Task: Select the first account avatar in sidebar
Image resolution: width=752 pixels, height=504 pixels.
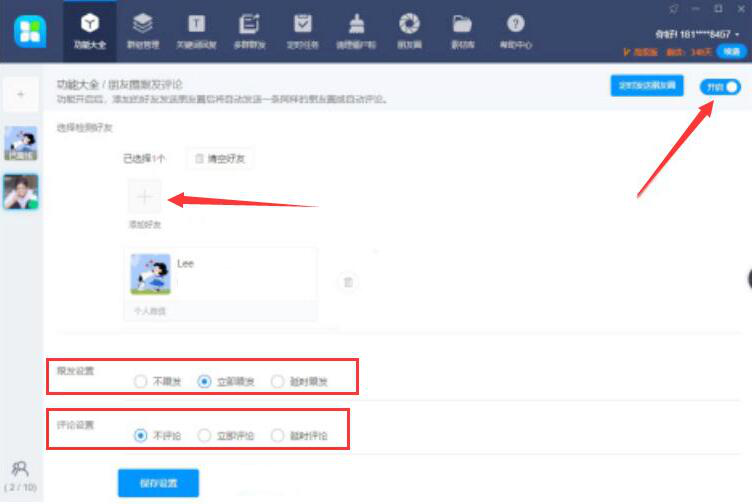Action: tap(21, 143)
